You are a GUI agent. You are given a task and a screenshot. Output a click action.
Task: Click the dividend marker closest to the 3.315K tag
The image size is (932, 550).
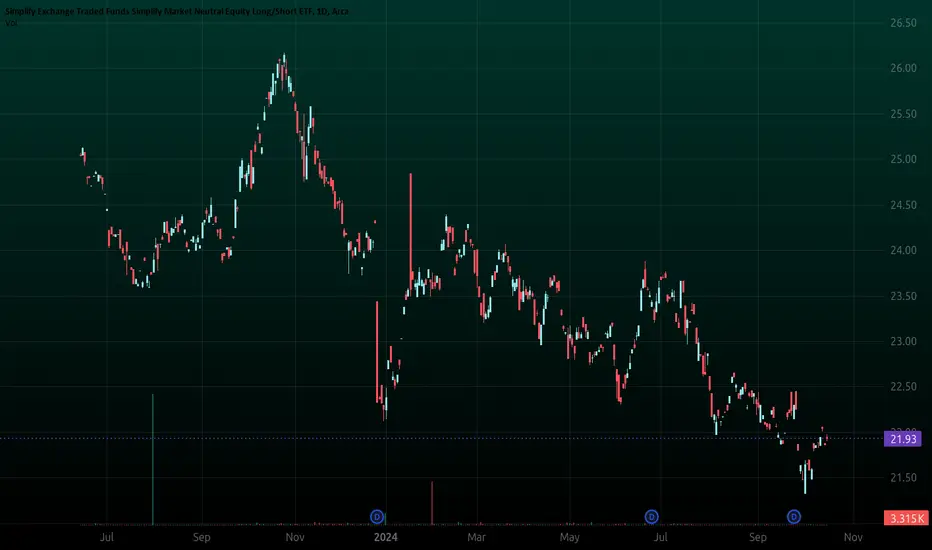[794, 517]
